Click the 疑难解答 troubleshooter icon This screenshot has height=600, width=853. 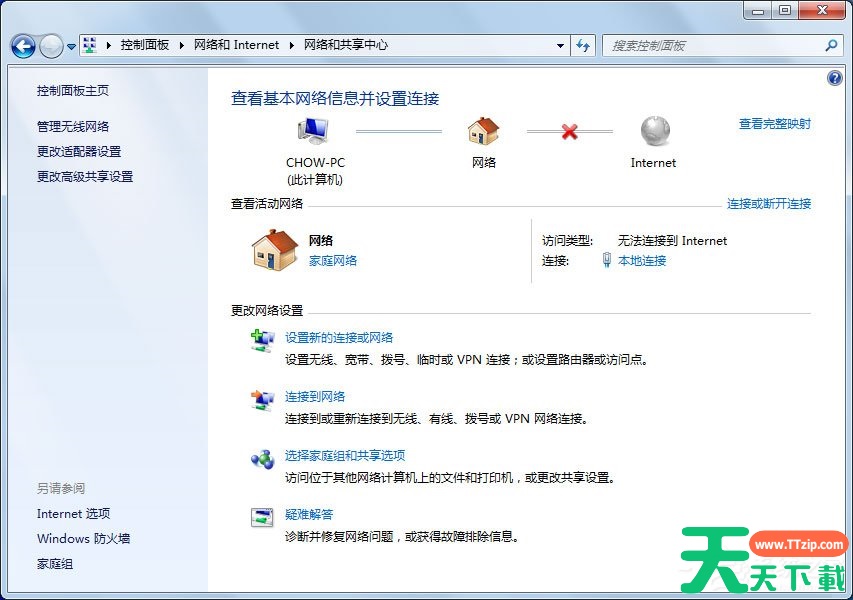[262, 517]
